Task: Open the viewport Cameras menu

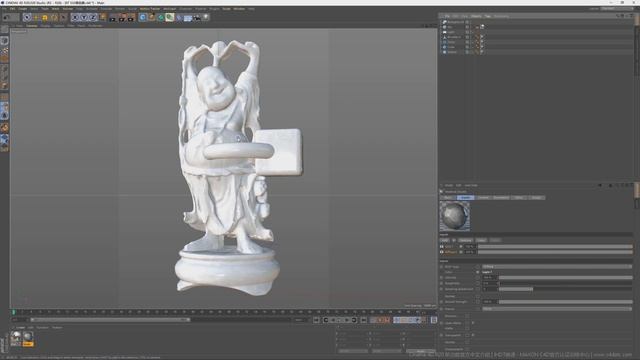Action: pos(32,25)
